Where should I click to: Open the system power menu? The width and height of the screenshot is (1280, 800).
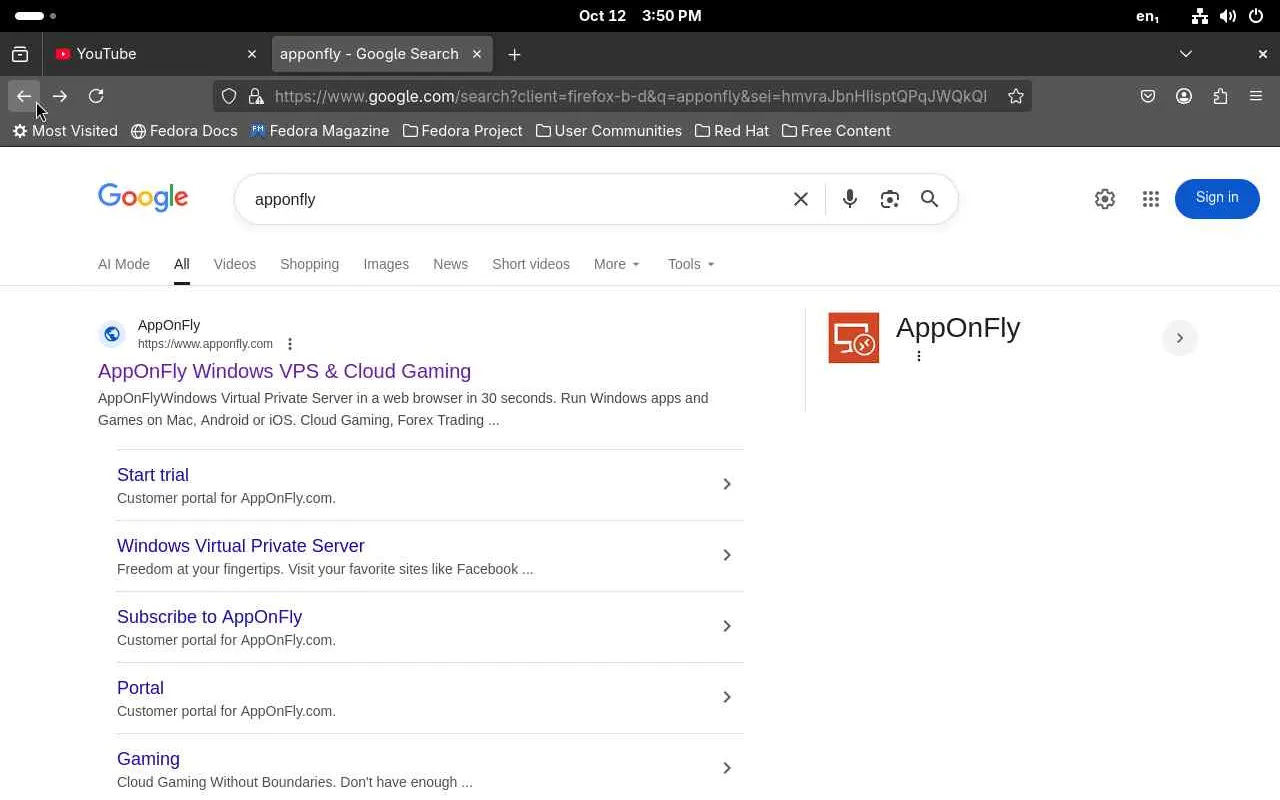coord(1256,16)
